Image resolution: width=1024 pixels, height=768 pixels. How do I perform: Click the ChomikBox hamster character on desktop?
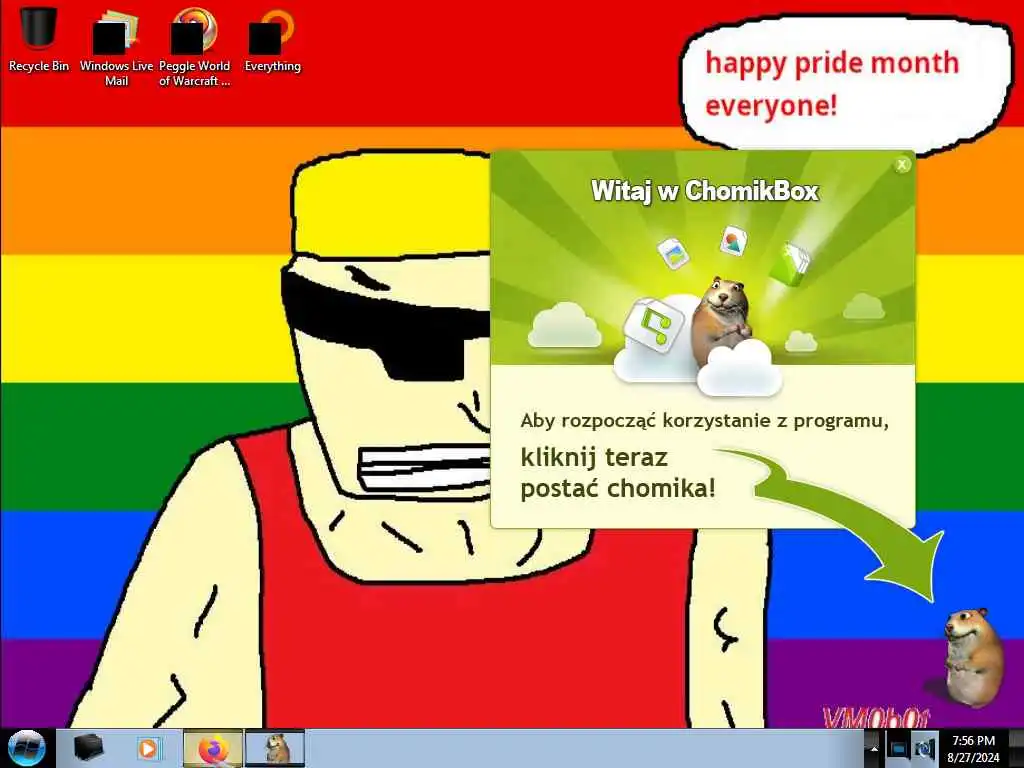click(972, 656)
